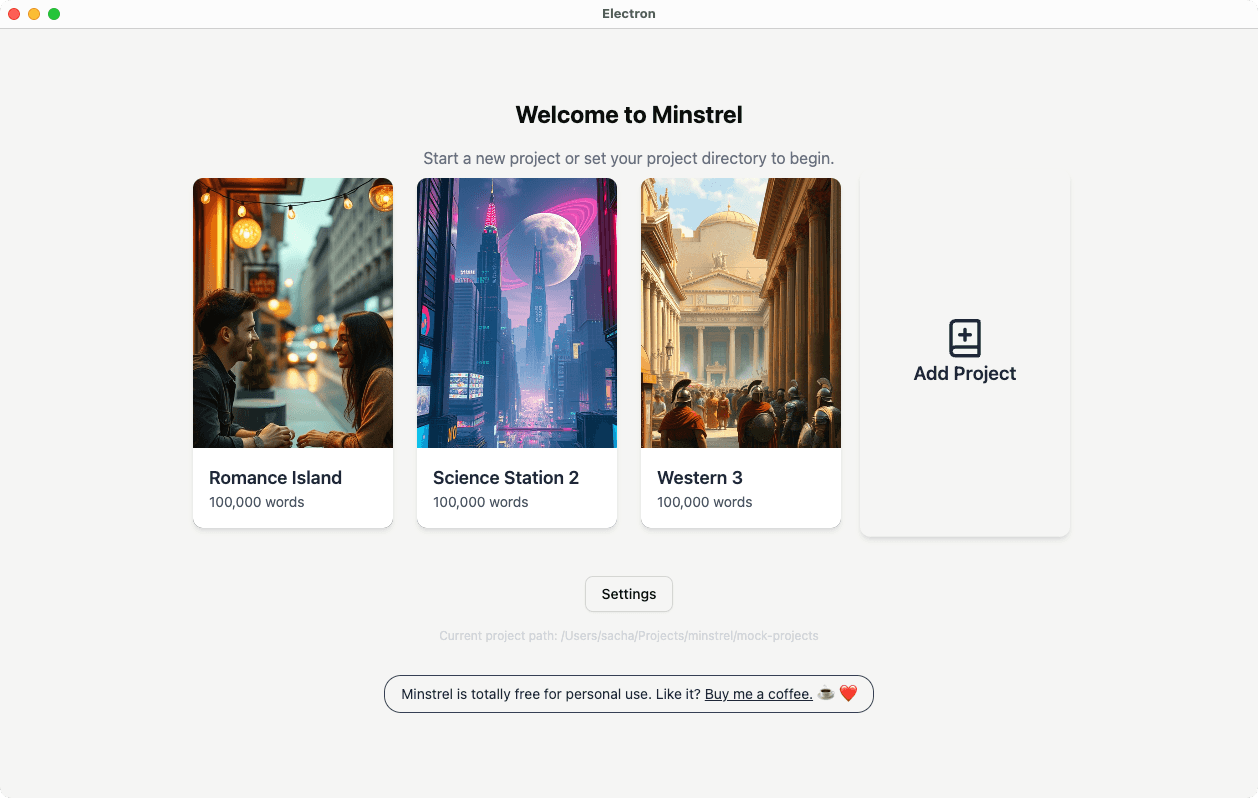Image resolution: width=1258 pixels, height=798 pixels.
Task: Select the Western 3 project title
Action: 700,478
